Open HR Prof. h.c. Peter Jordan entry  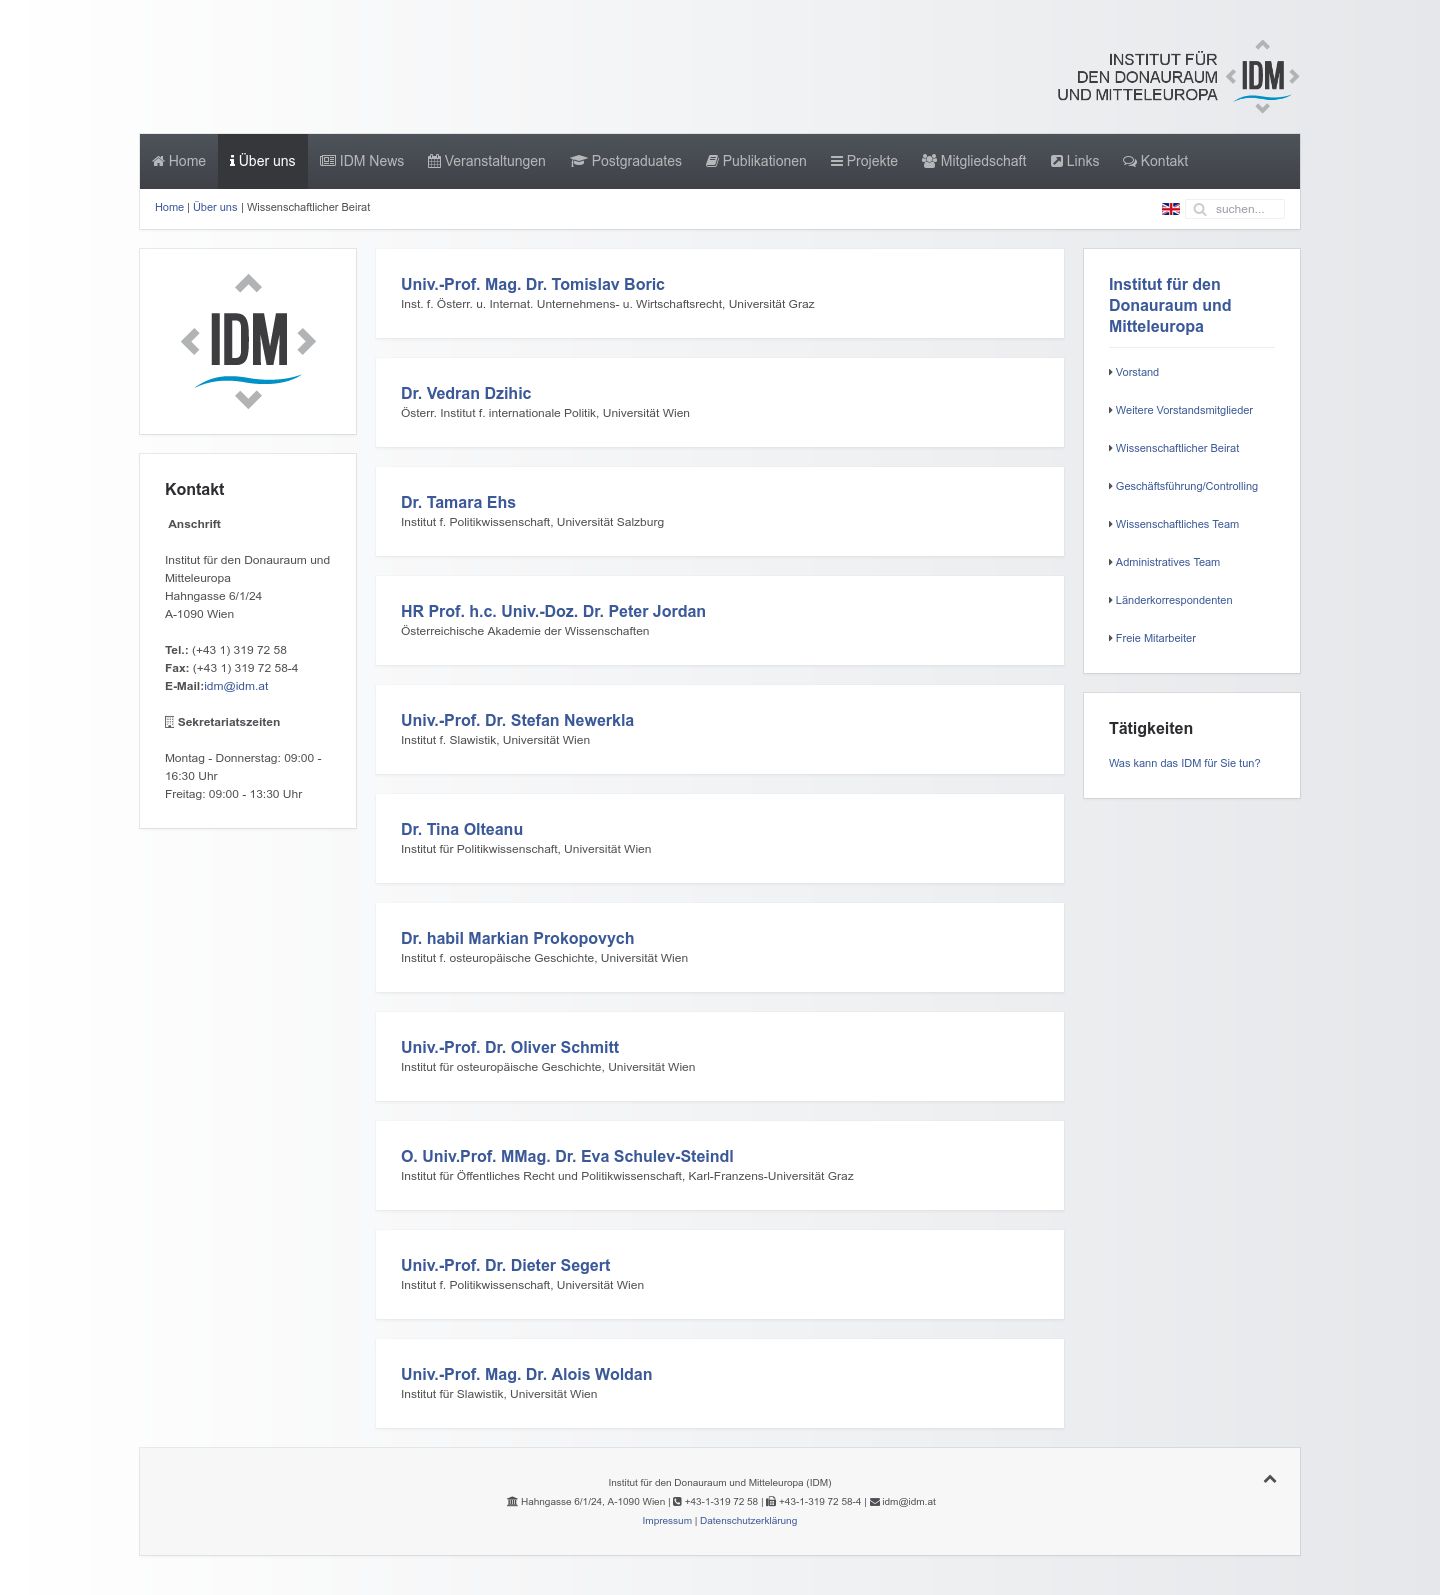pyautogui.click(x=553, y=611)
